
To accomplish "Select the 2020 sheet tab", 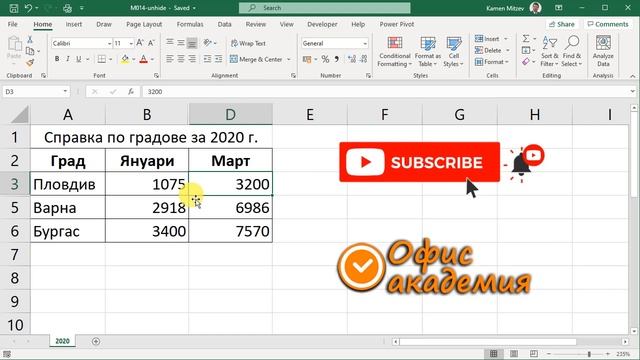I will pyautogui.click(x=62, y=341).
